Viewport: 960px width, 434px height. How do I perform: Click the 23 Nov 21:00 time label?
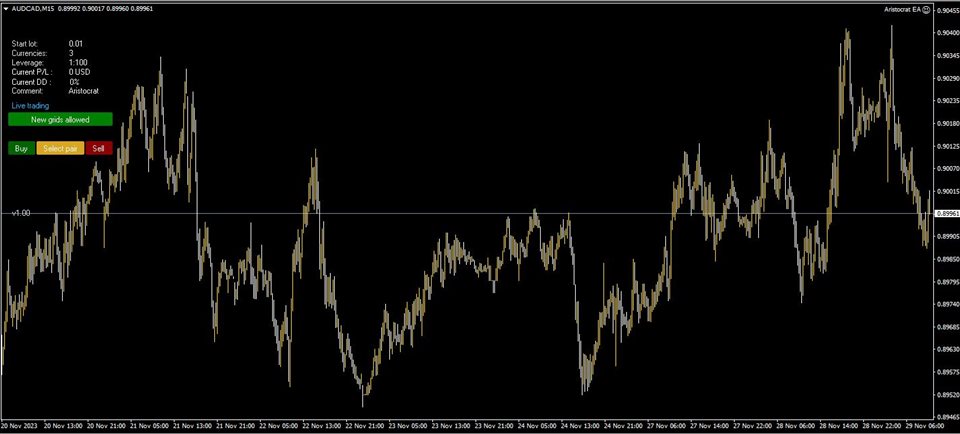[x=494, y=425]
